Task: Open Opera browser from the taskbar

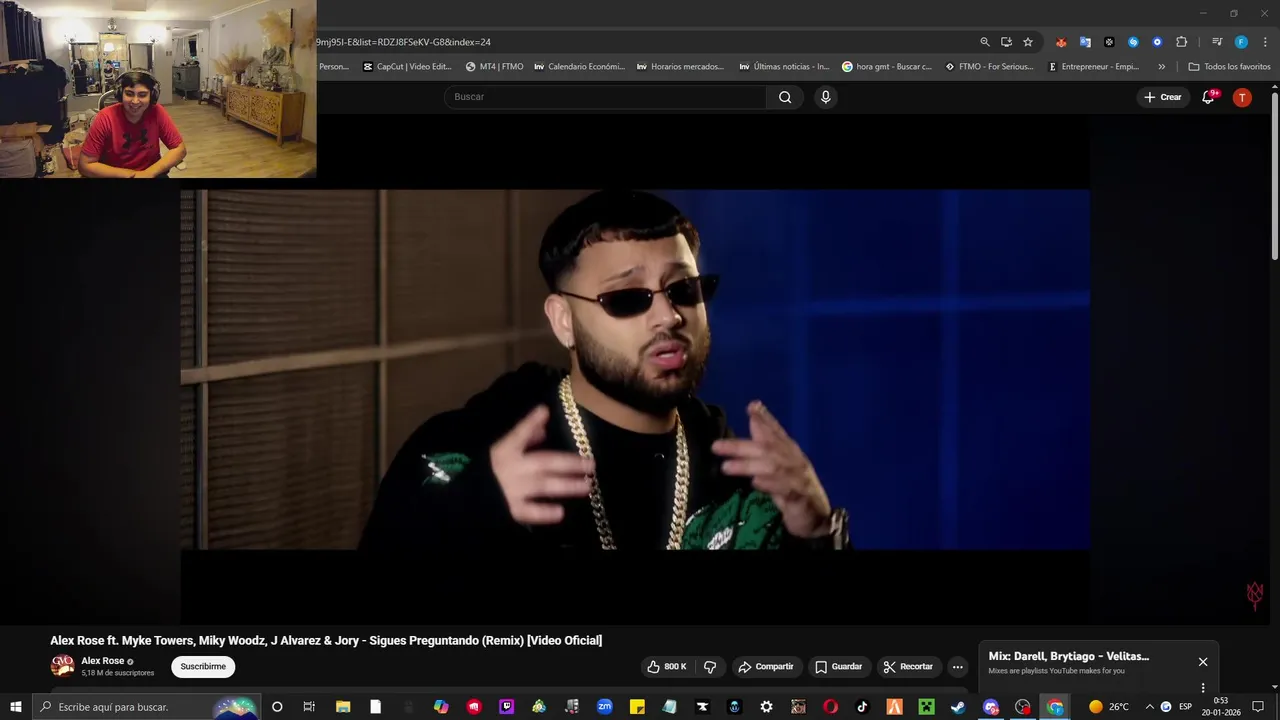Action: 830,707
